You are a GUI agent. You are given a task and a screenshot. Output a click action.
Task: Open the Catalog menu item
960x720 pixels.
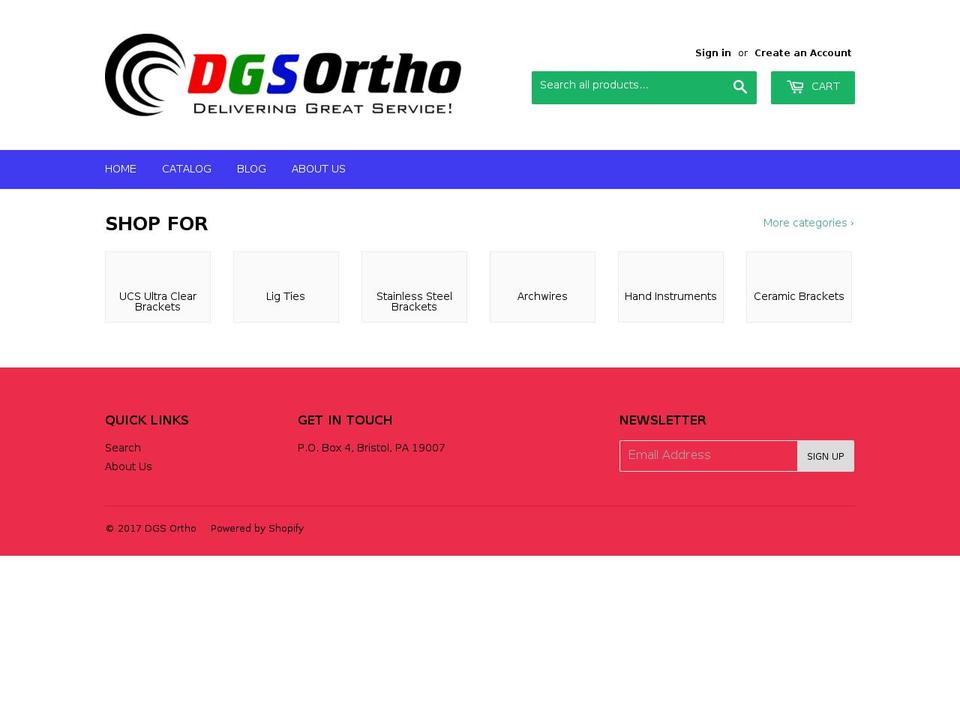[x=186, y=169]
